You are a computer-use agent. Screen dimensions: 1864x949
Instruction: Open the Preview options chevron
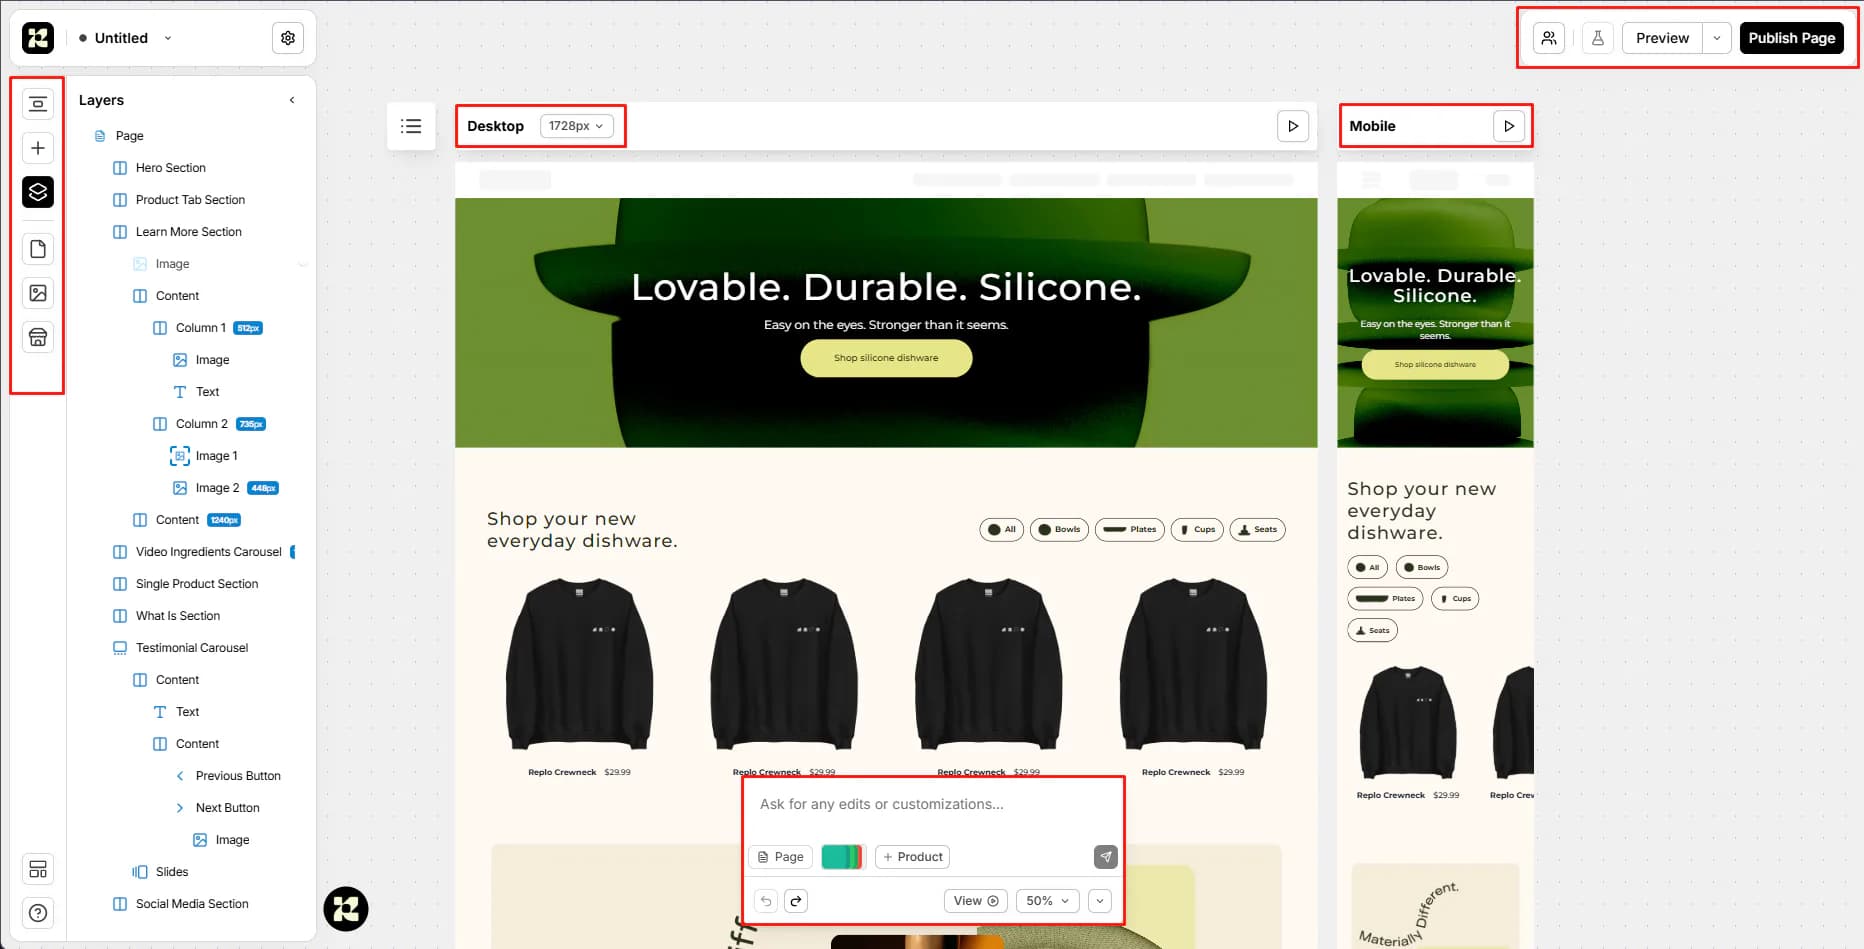pos(1717,38)
